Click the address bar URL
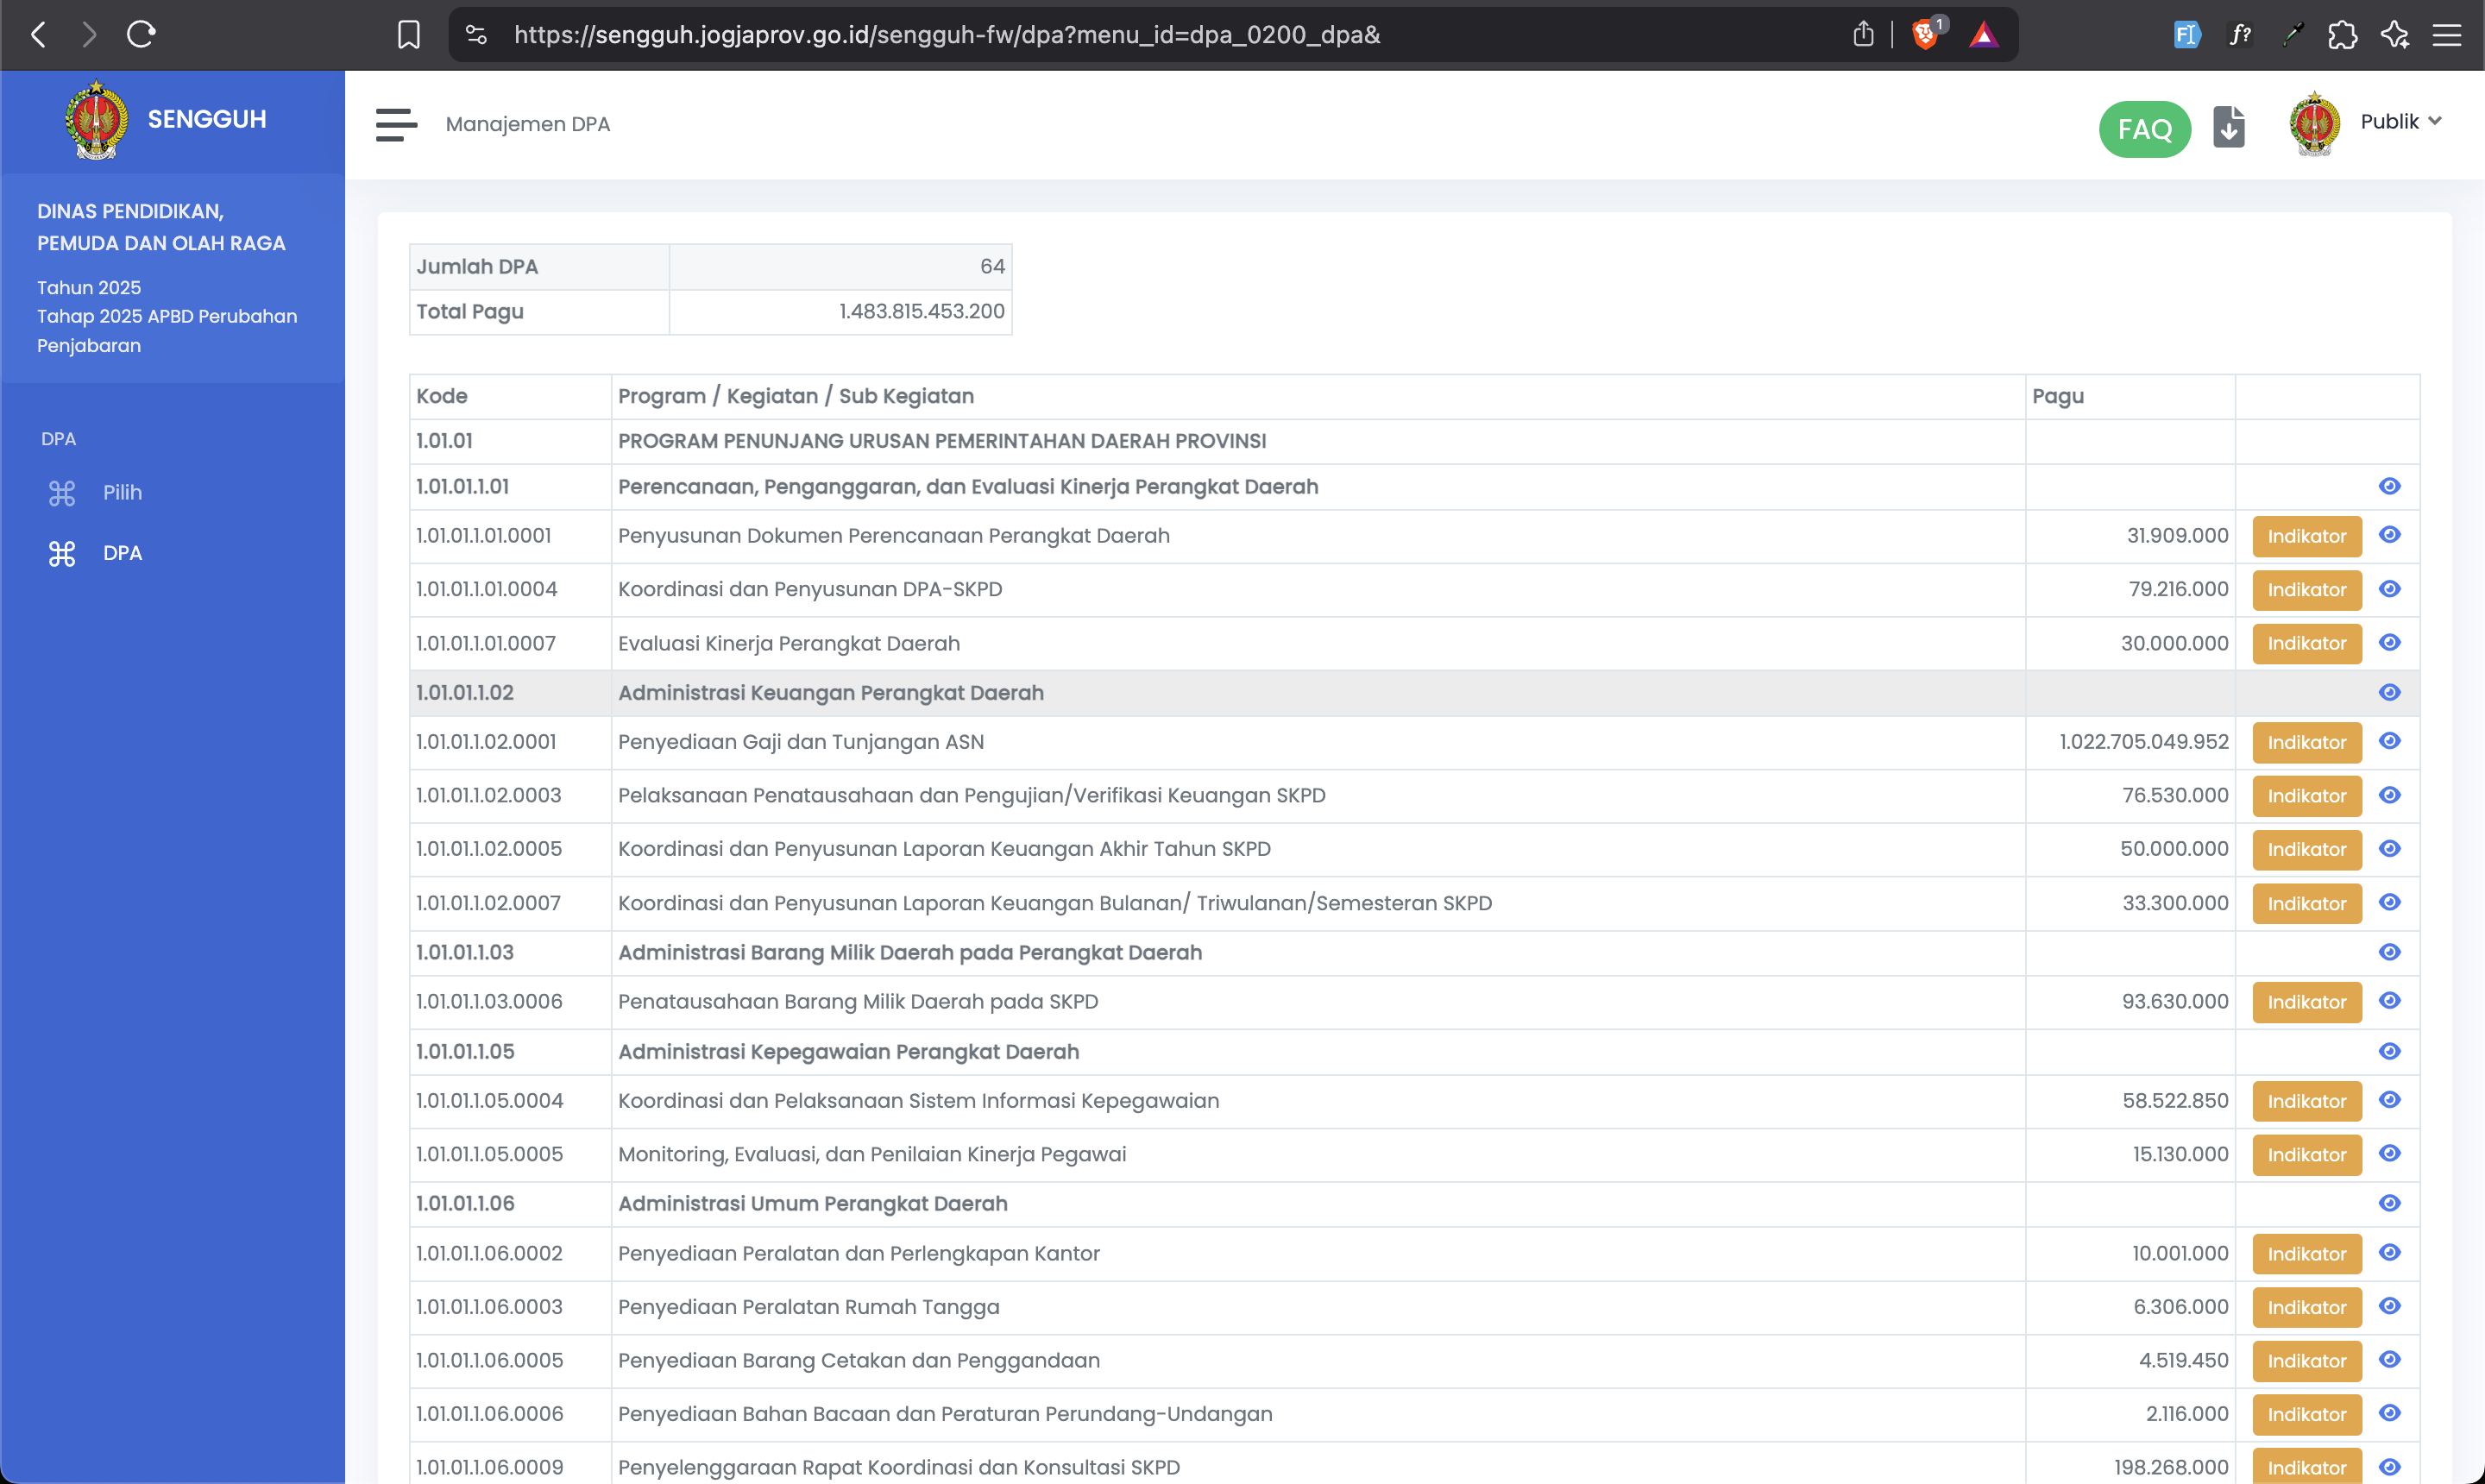The height and width of the screenshot is (1484, 2485). [x=947, y=35]
